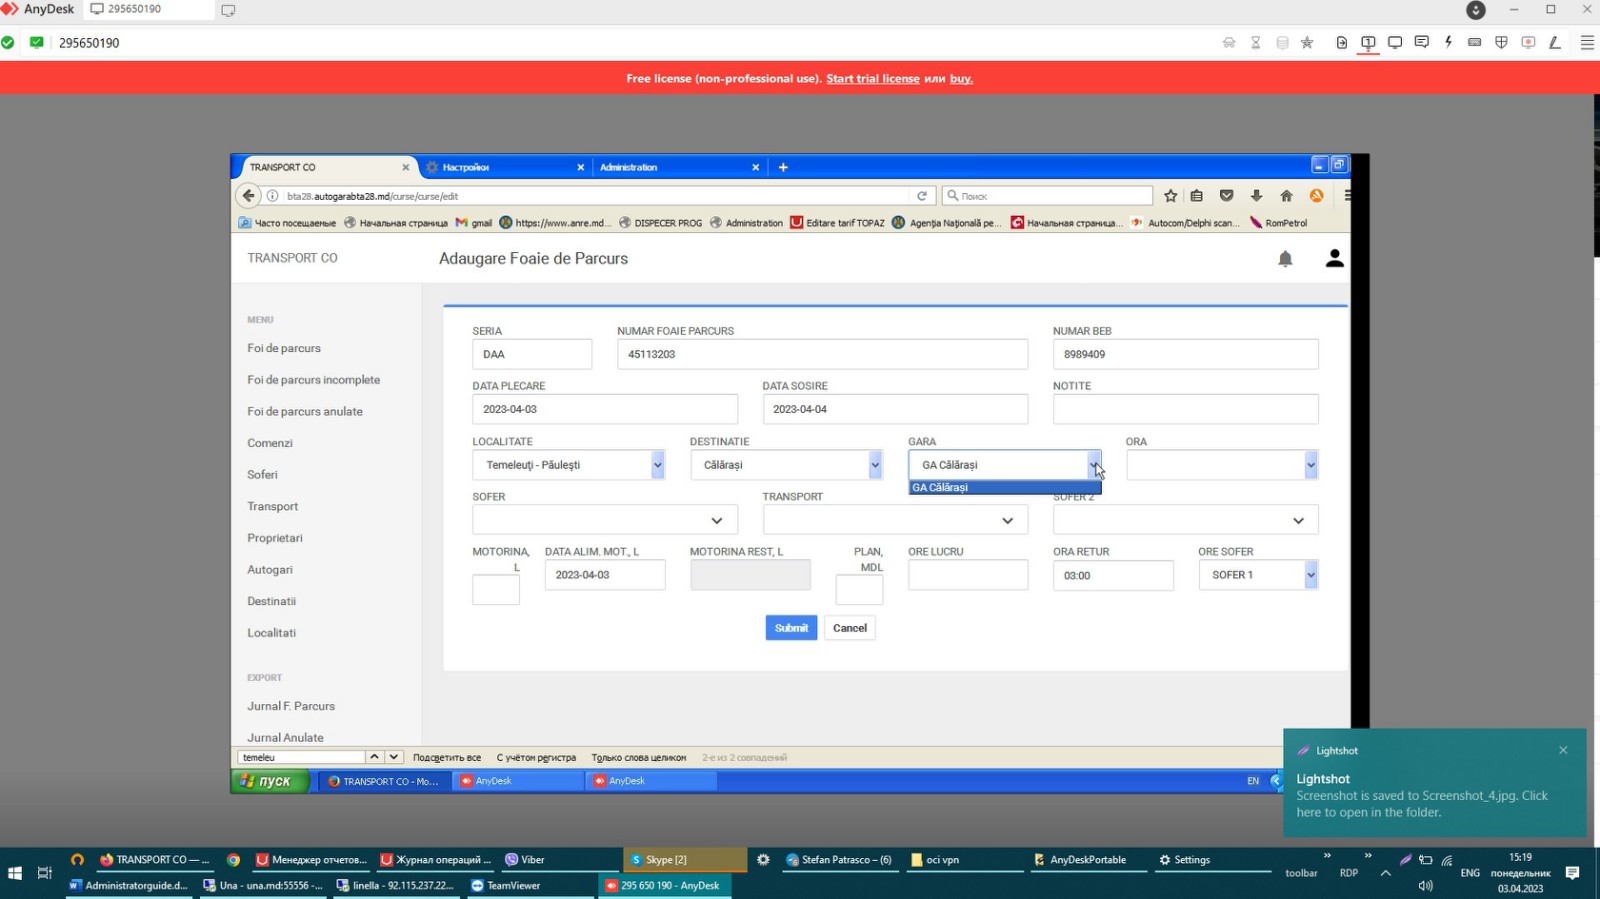
Task: Follow the Start trial license link
Action: (873, 79)
